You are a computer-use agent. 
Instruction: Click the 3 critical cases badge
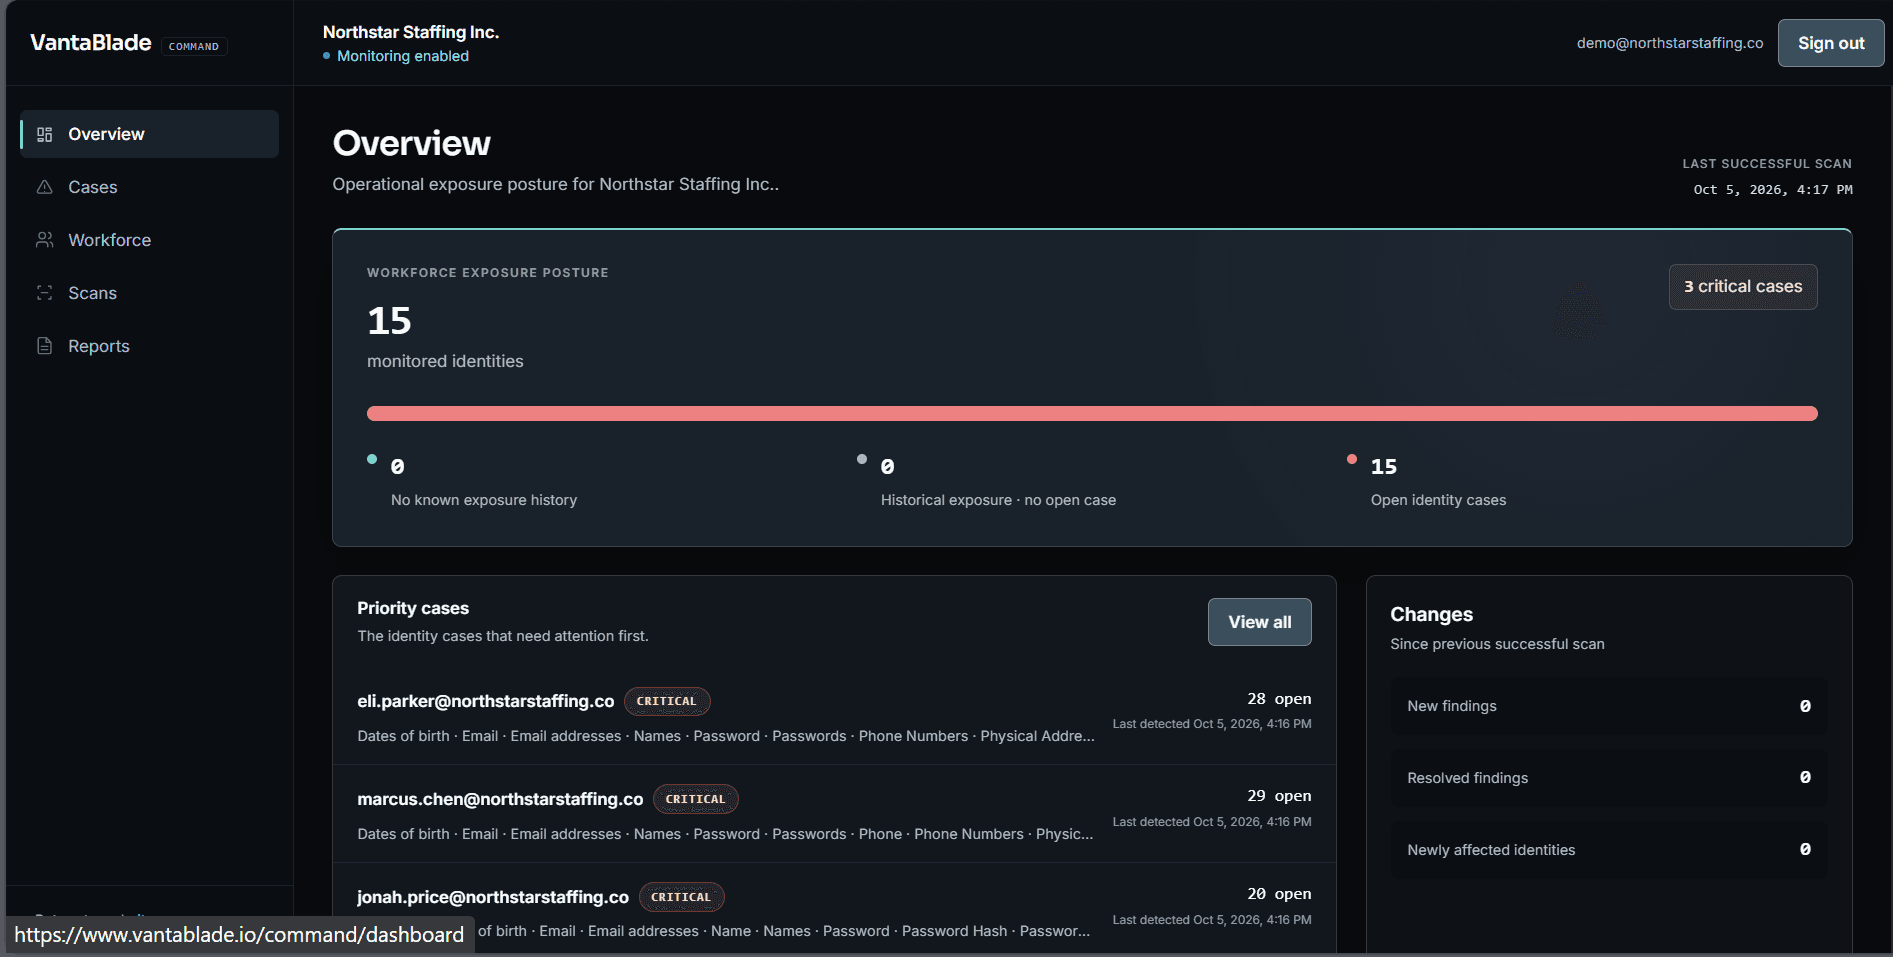pyautogui.click(x=1743, y=287)
